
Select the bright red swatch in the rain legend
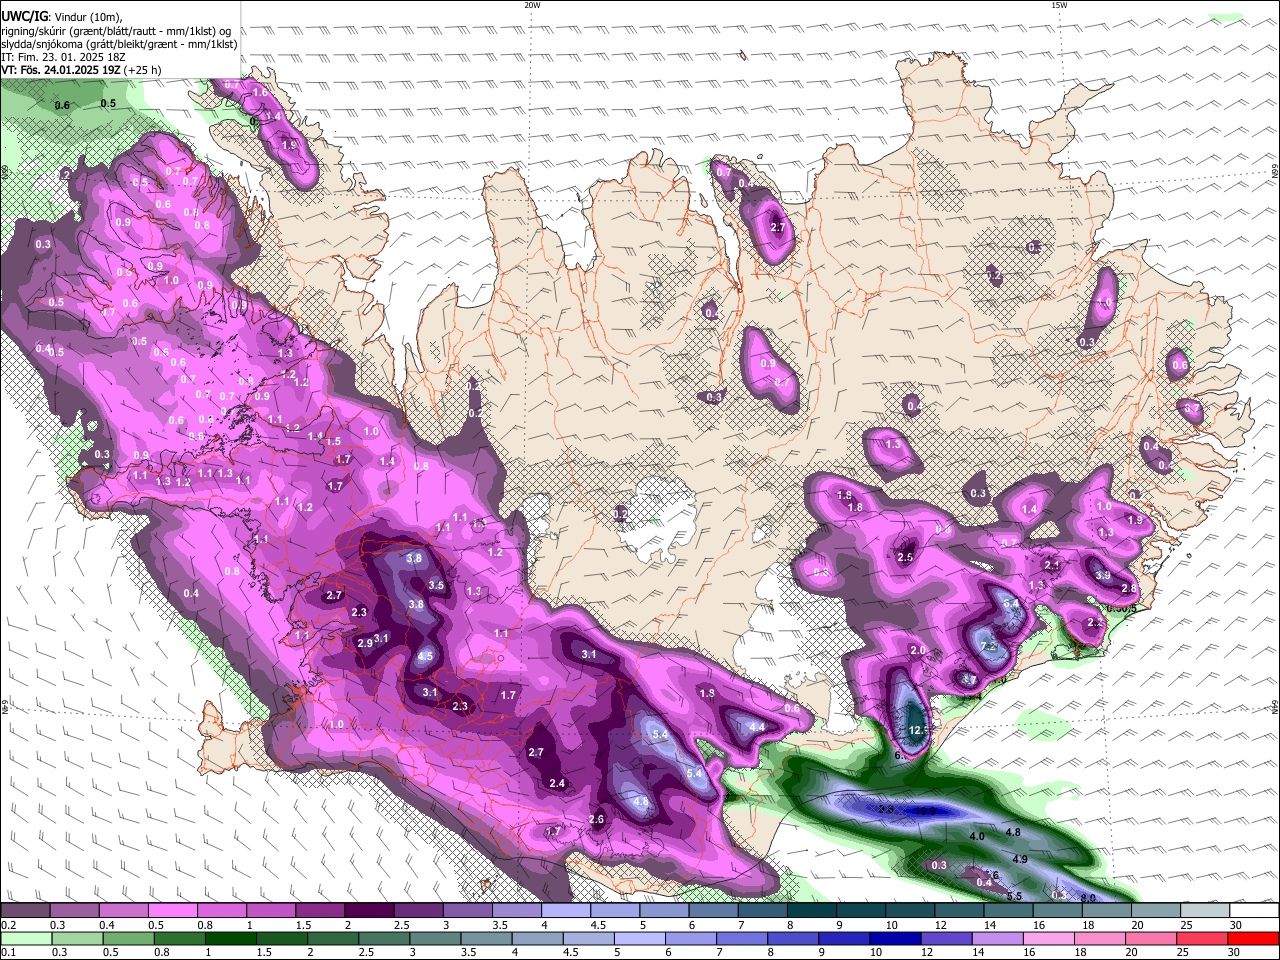(x=1253, y=938)
